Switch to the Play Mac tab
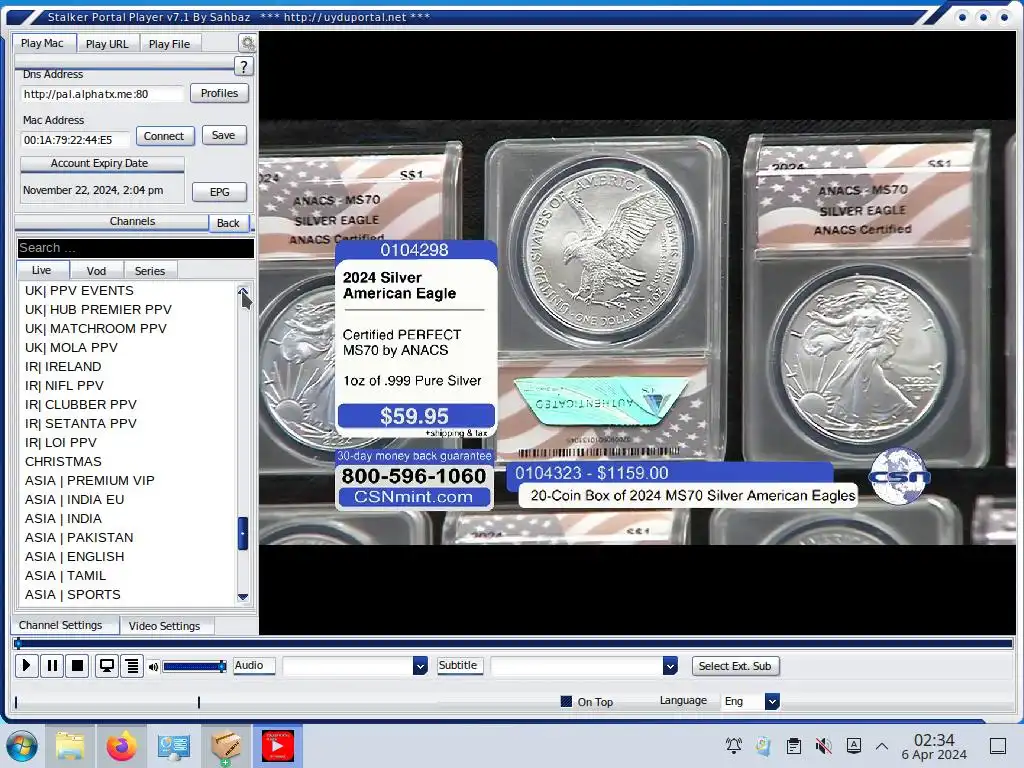This screenshot has height=768, width=1024. pos(42,43)
